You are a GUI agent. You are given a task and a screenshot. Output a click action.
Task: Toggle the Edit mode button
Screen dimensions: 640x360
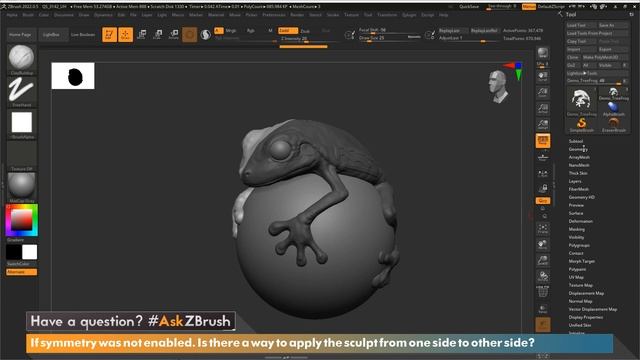(x=109, y=35)
